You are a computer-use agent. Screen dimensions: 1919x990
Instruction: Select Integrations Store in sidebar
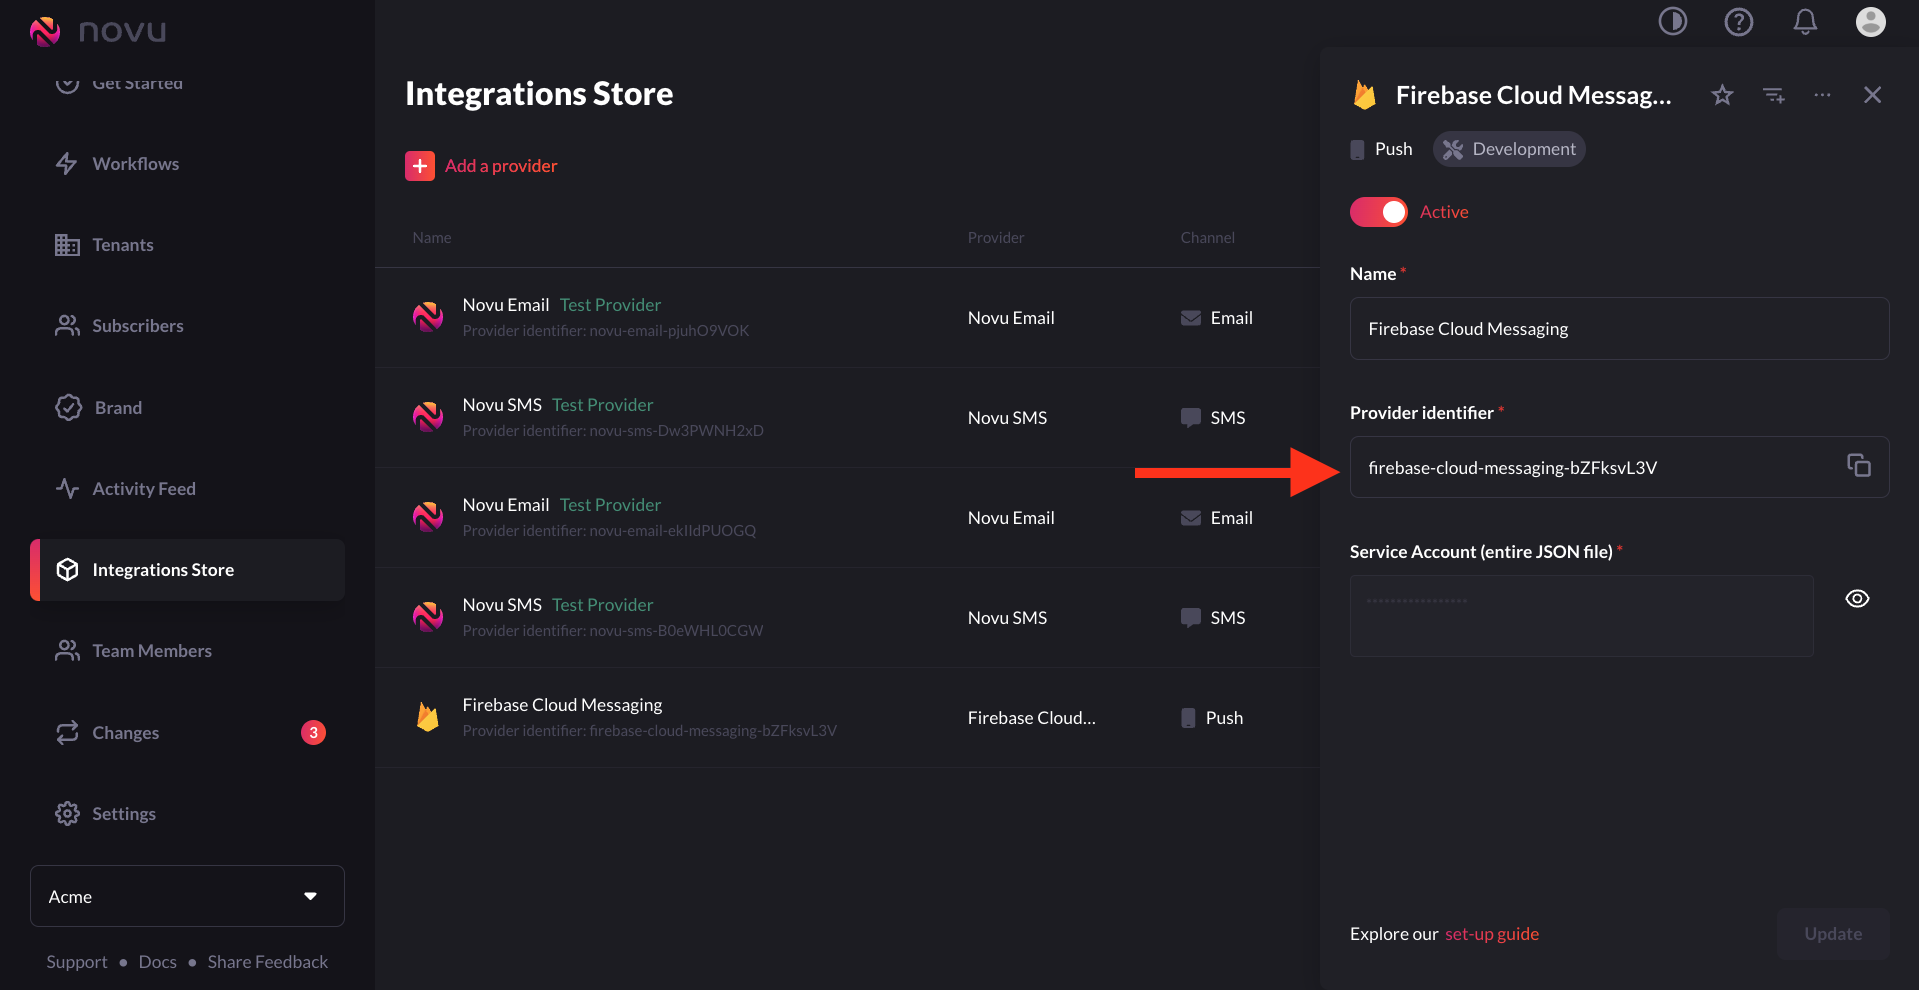[x=187, y=570]
